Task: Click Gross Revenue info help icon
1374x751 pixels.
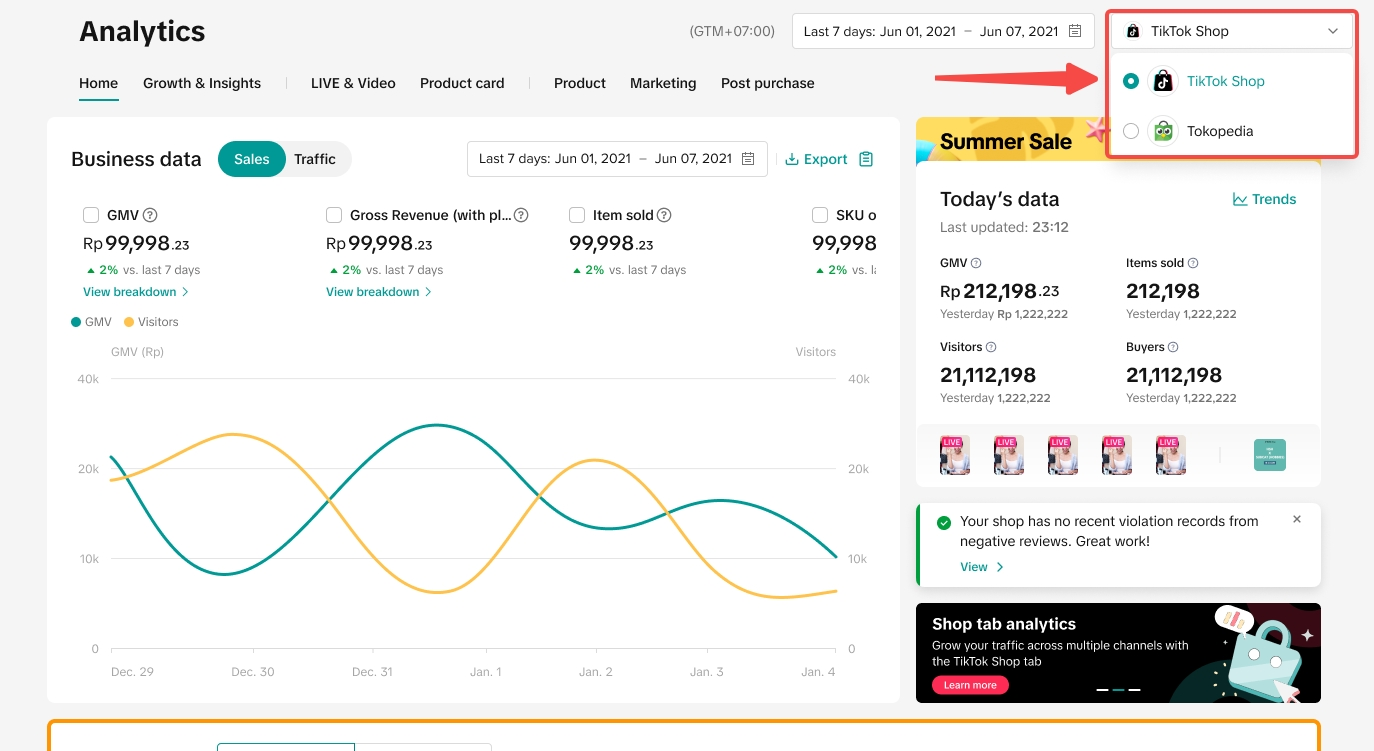Action: [x=521, y=215]
